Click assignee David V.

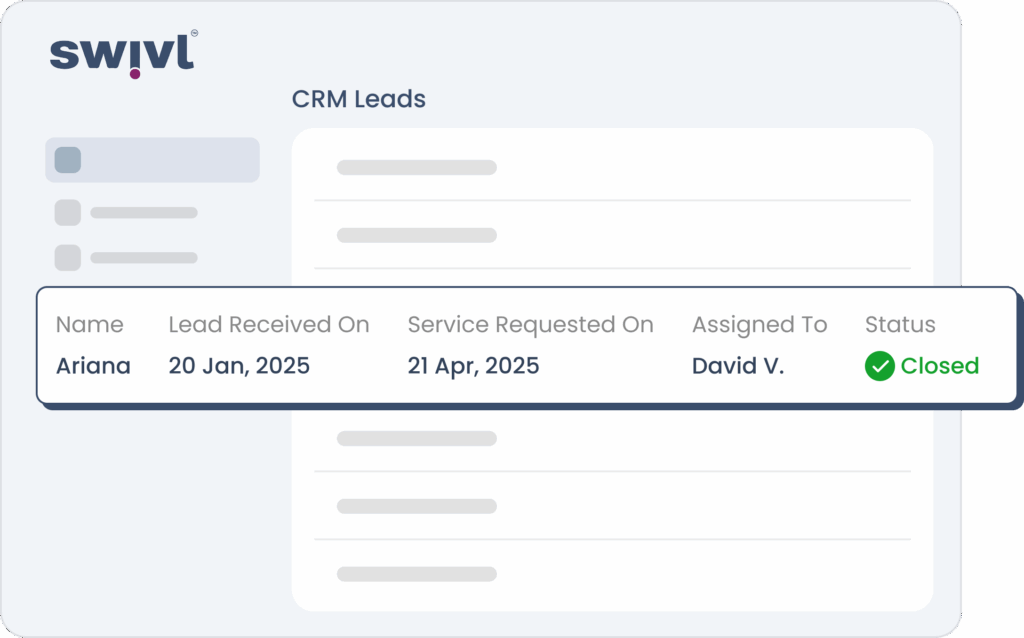pos(738,366)
